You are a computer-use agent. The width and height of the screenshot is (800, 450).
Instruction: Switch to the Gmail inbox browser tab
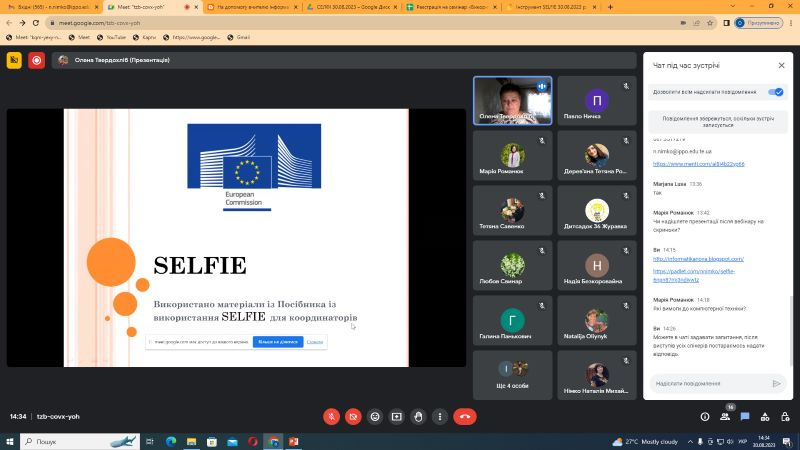(x=53, y=7)
